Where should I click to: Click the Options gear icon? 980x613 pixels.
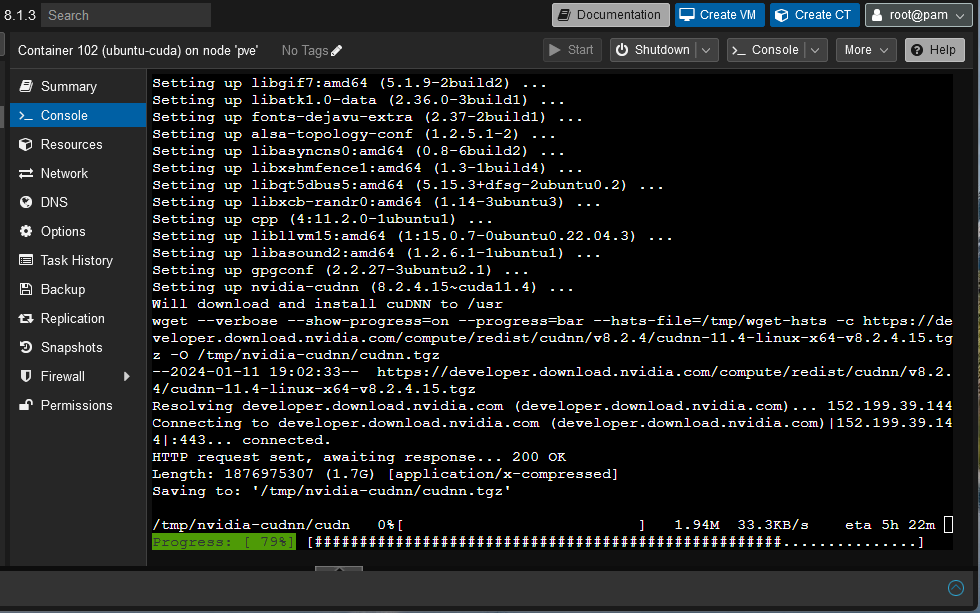[x=26, y=231]
